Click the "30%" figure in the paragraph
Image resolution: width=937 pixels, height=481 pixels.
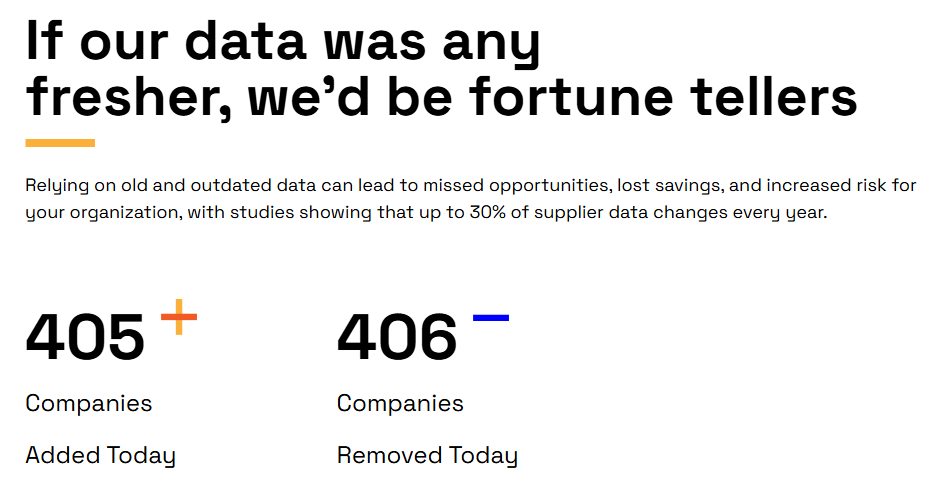488,213
